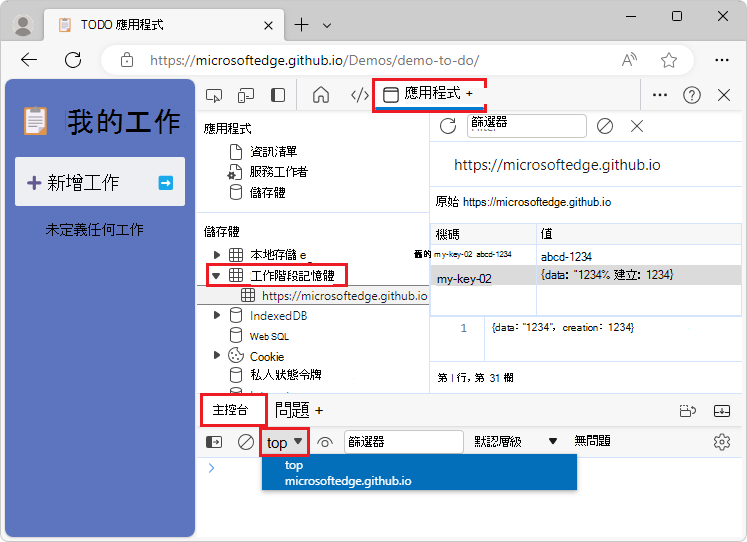Image resolution: width=747 pixels, height=542 pixels.
Task: Create live expression eye icon
Action: tap(325, 442)
